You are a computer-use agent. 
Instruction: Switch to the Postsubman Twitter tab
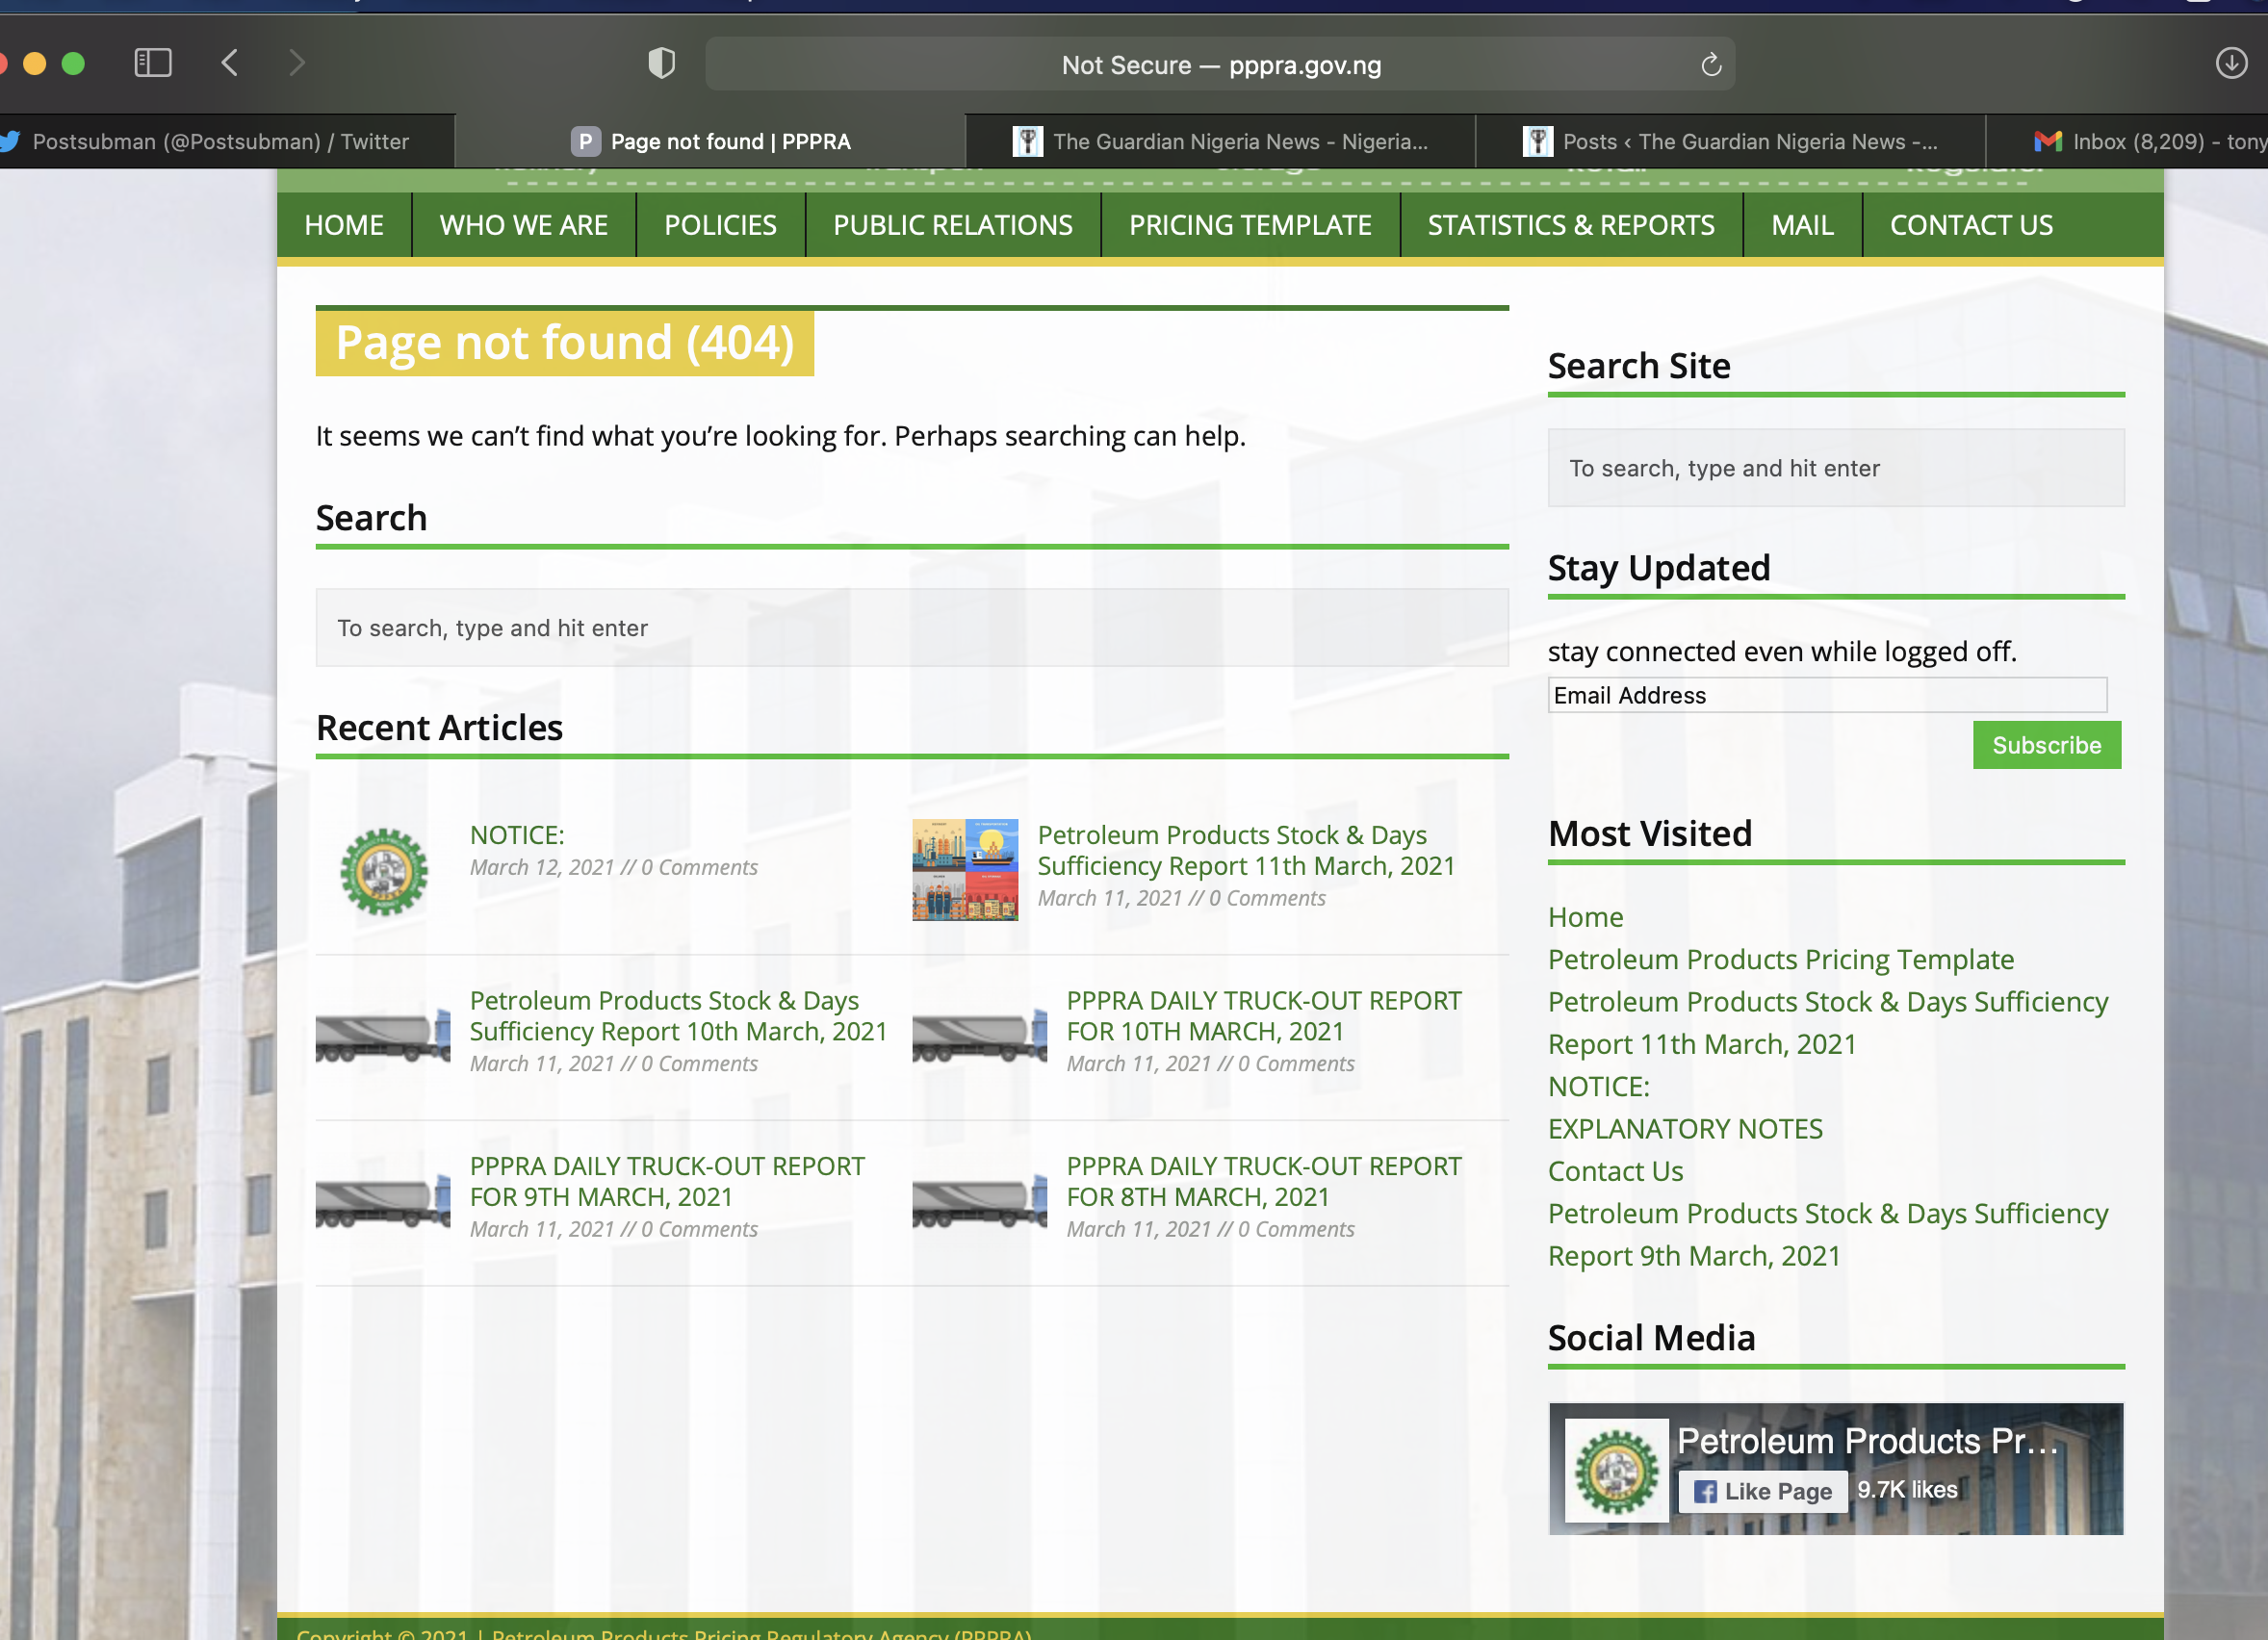pos(220,142)
